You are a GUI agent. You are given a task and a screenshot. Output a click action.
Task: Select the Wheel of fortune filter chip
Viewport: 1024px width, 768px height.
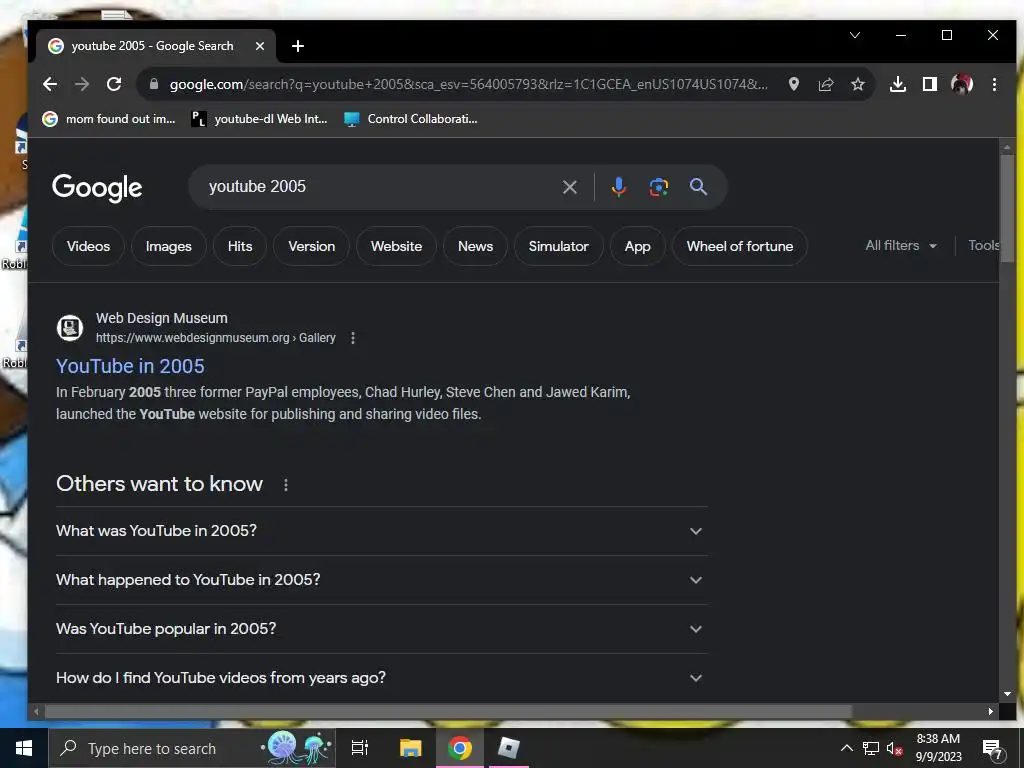click(740, 246)
